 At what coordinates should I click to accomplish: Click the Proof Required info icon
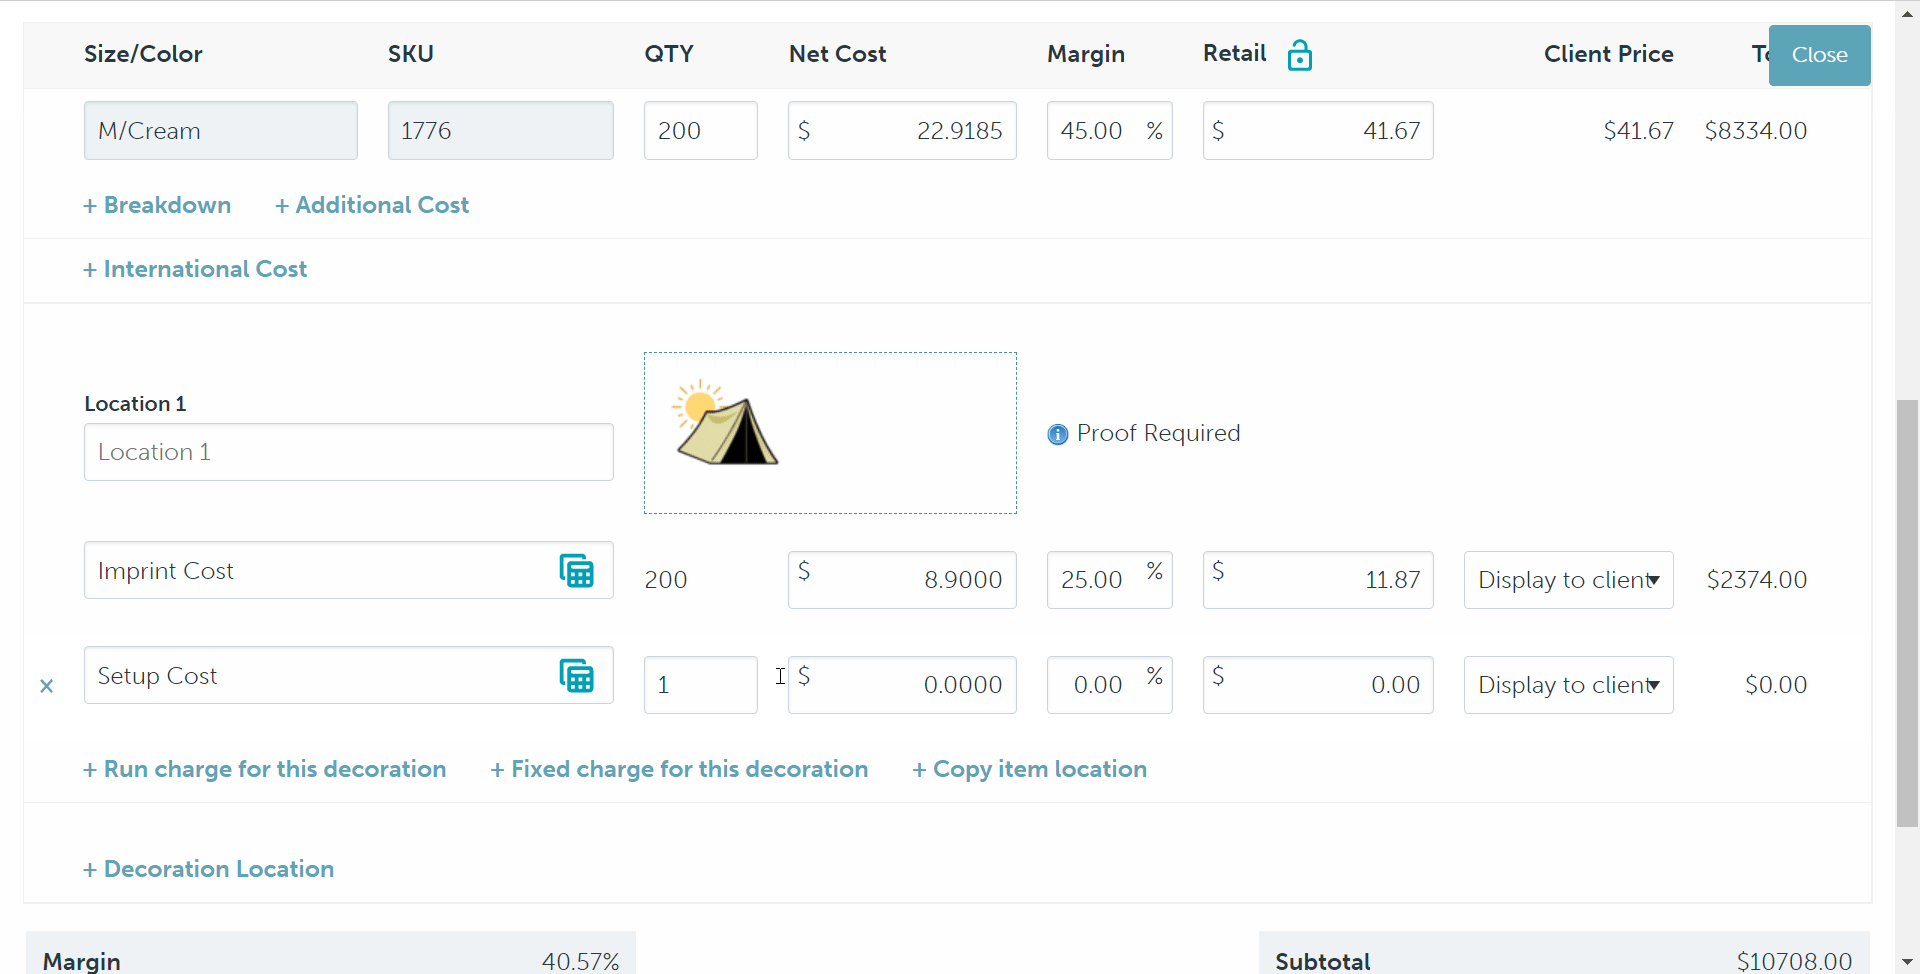pyautogui.click(x=1057, y=434)
